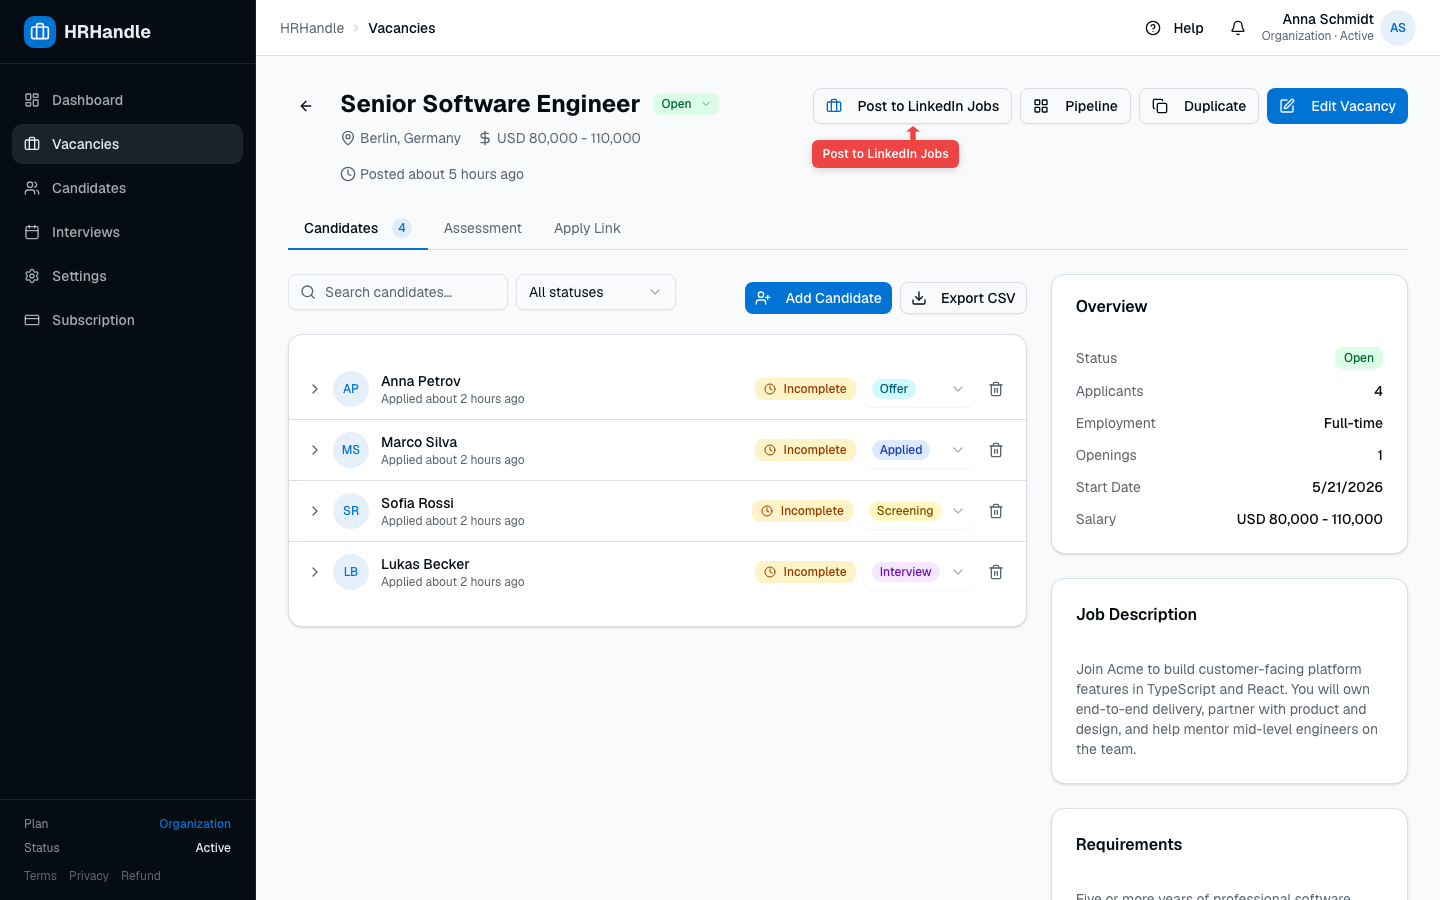Open the Help link in header
Viewport: 1440px width, 900px height.
point(1174,28)
